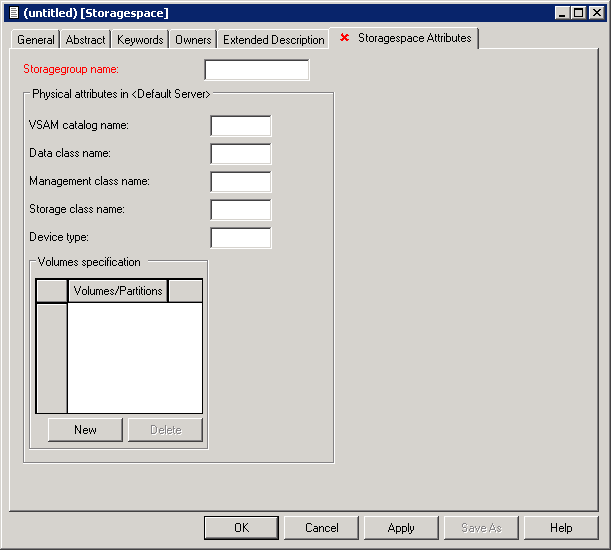Add a New volume entry
The height and width of the screenshot is (550, 611).
pos(85,430)
